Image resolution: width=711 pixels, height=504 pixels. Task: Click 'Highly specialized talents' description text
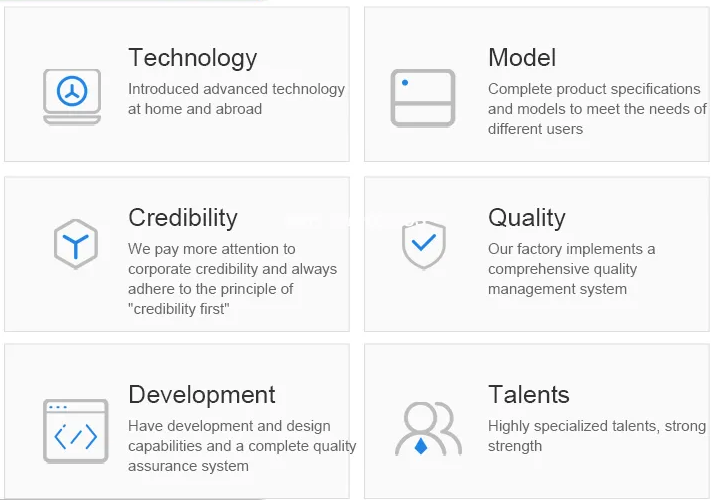[x=597, y=426]
